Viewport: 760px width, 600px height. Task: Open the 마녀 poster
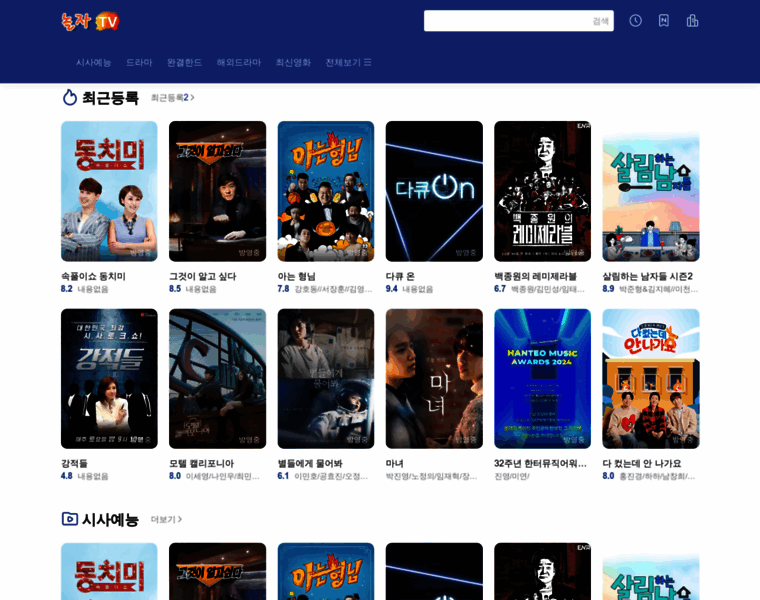coord(434,379)
